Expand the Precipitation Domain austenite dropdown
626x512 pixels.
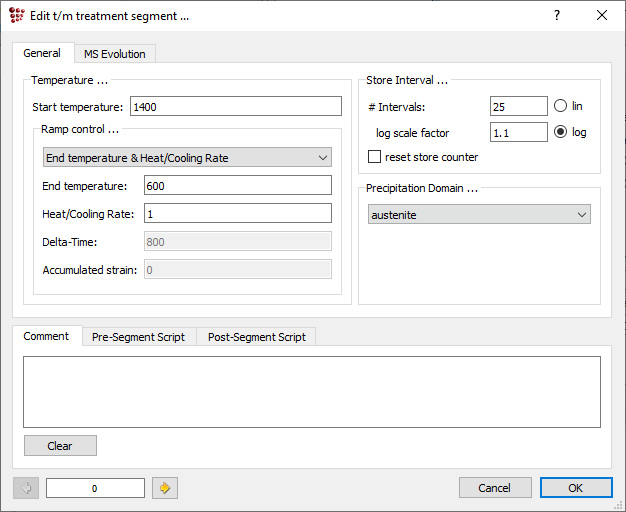(x=478, y=214)
